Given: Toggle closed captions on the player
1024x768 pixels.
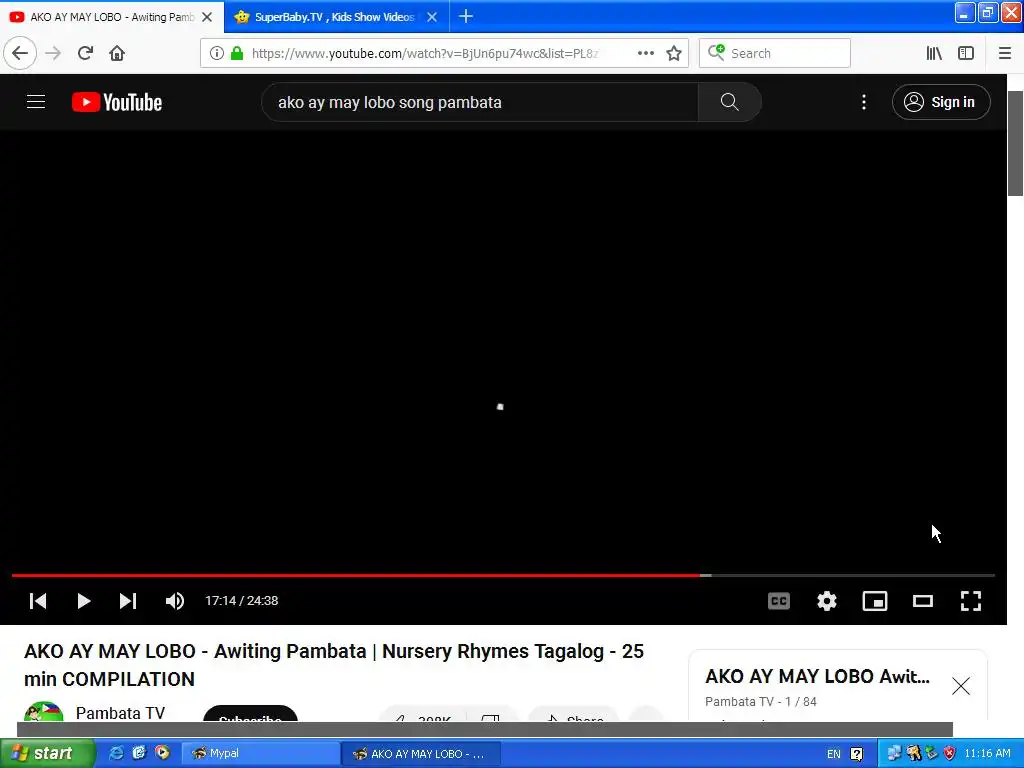Looking at the screenshot, I should coord(778,601).
